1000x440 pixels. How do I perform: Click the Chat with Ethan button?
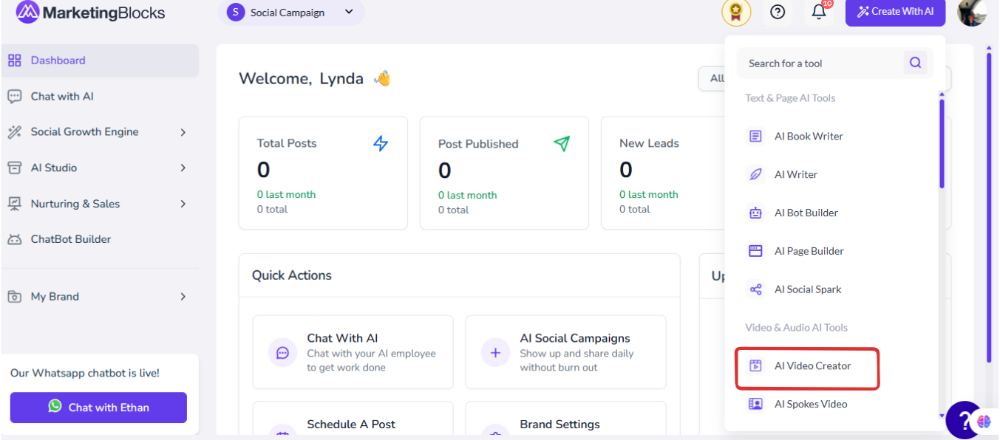click(x=98, y=407)
